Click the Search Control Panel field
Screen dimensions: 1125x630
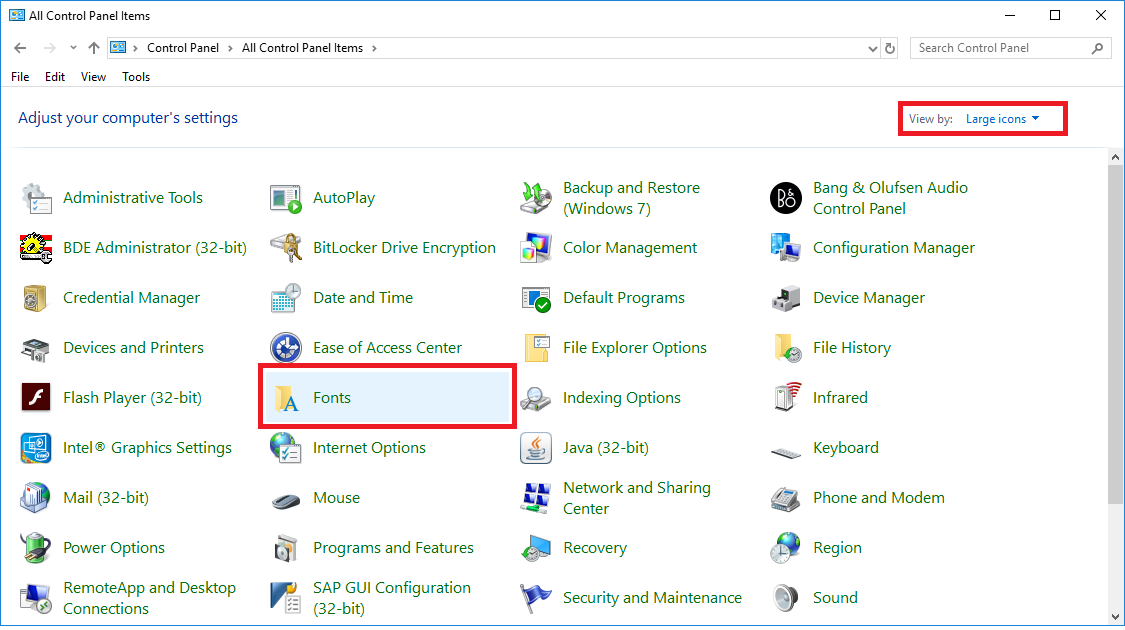[x=1011, y=48]
